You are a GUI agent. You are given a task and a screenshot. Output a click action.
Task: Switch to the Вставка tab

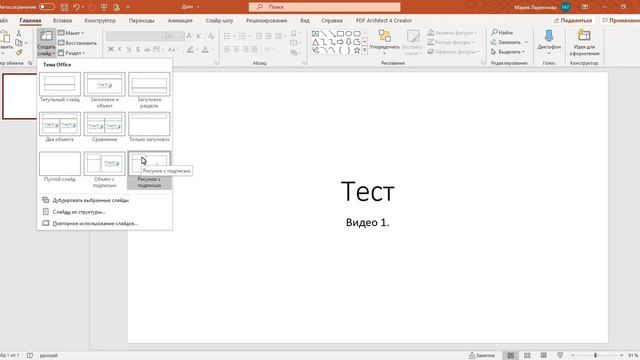(62, 20)
